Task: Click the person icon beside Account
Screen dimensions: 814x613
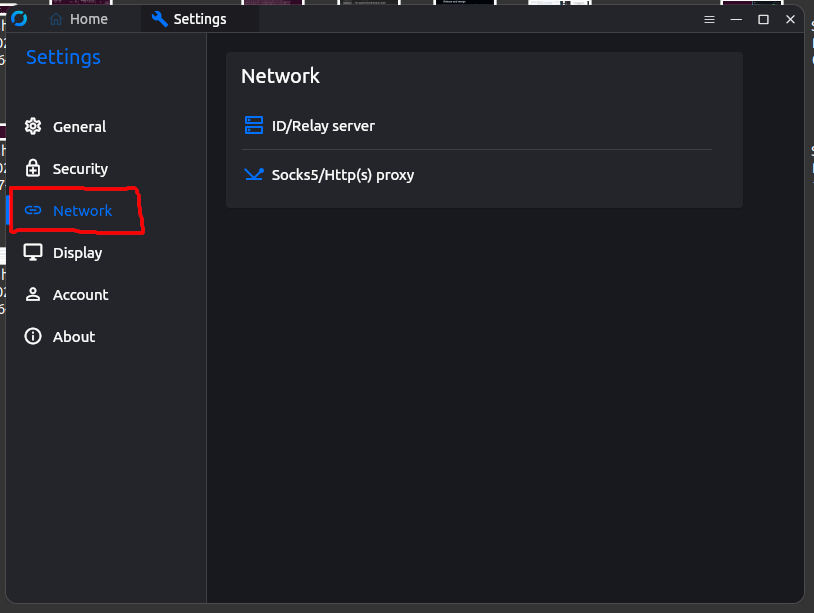Action: tap(33, 295)
